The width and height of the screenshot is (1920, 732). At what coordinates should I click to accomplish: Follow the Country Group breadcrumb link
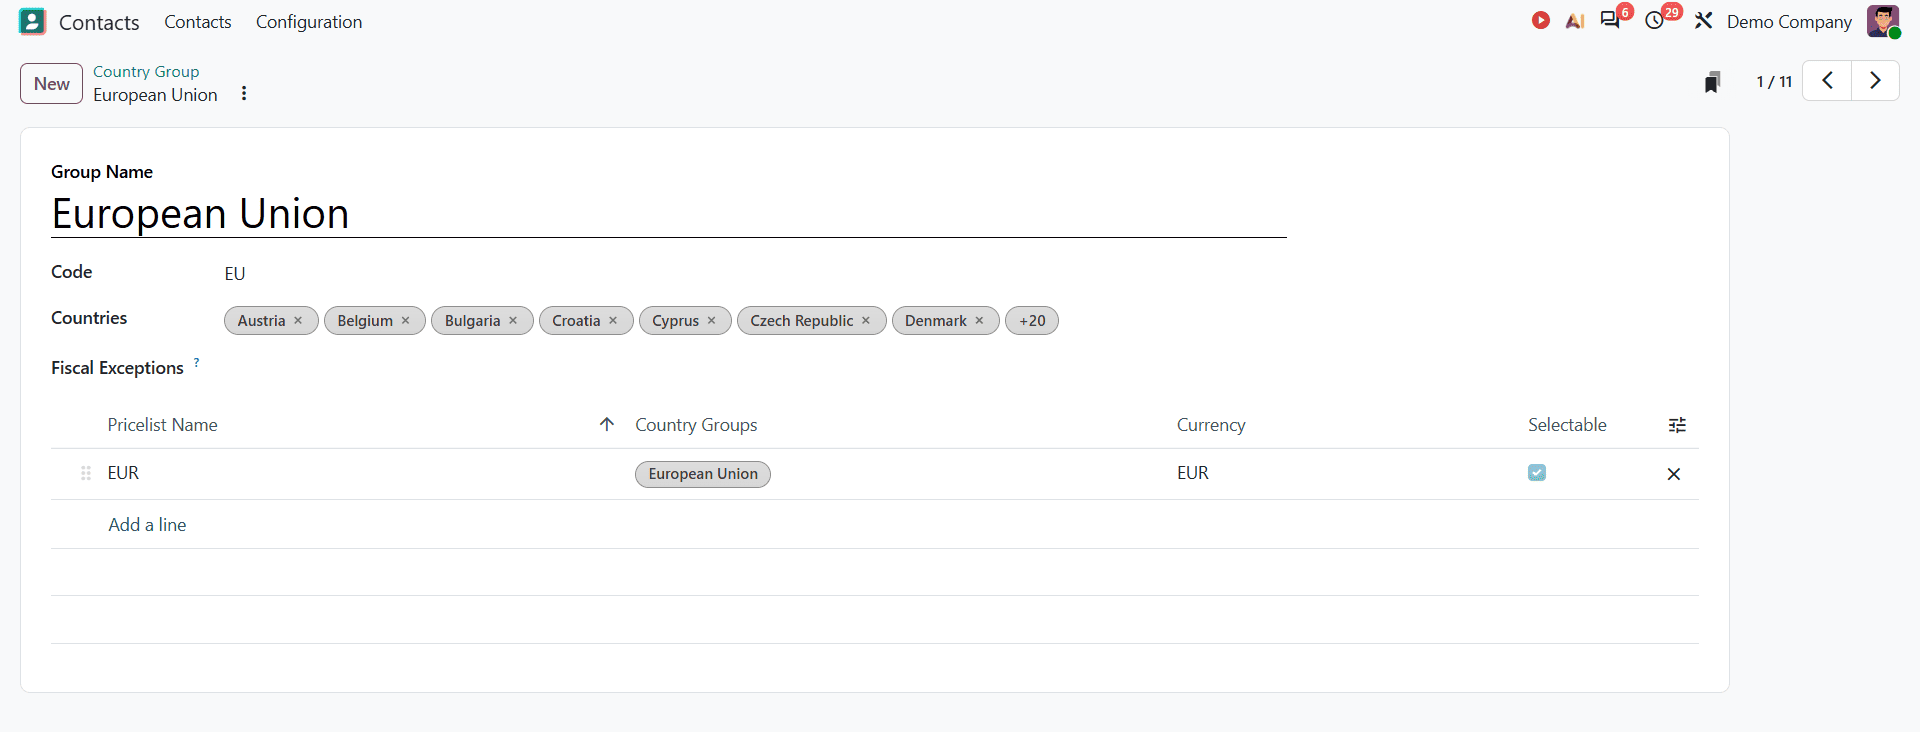click(x=146, y=72)
